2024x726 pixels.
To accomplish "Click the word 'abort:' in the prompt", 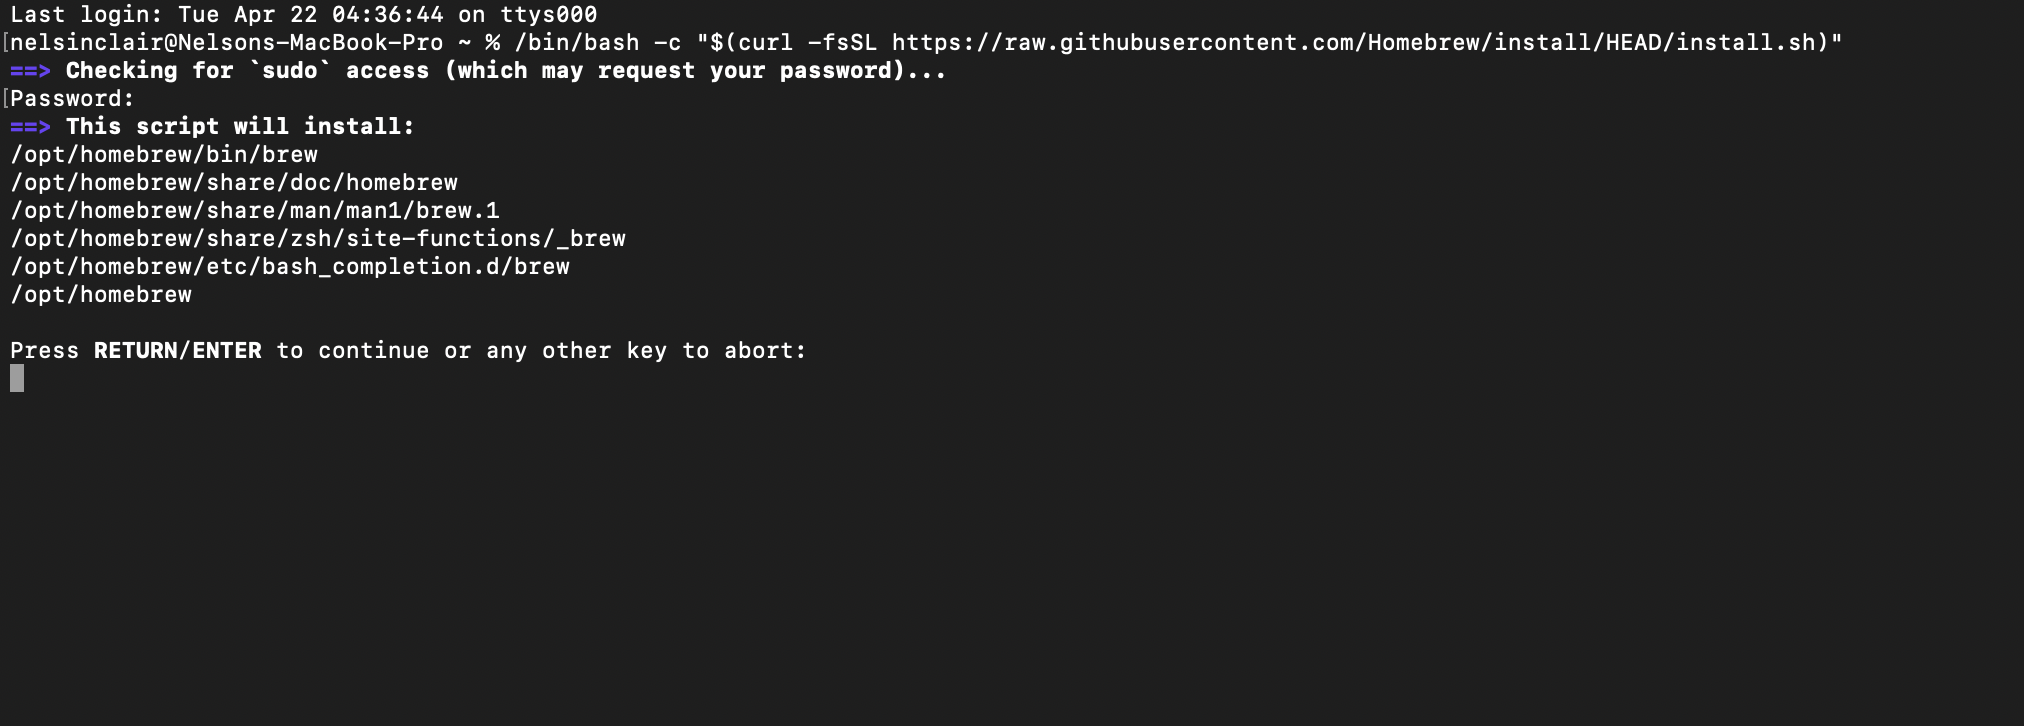I will (765, 351).
